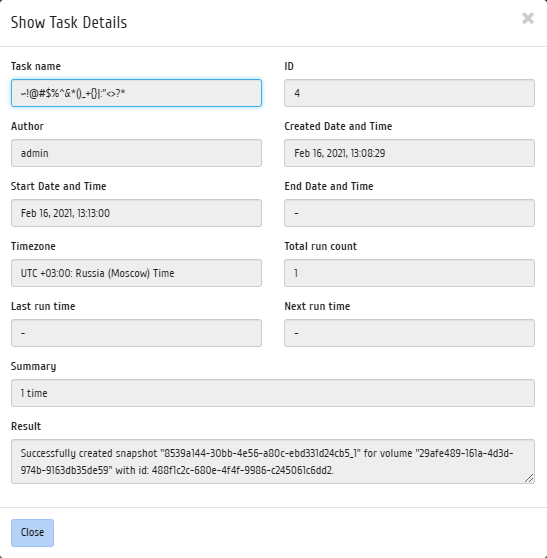The image size is (547, 558).
Task: Click the Task name label
Action: pyautogui.click(x=36, y=66)
